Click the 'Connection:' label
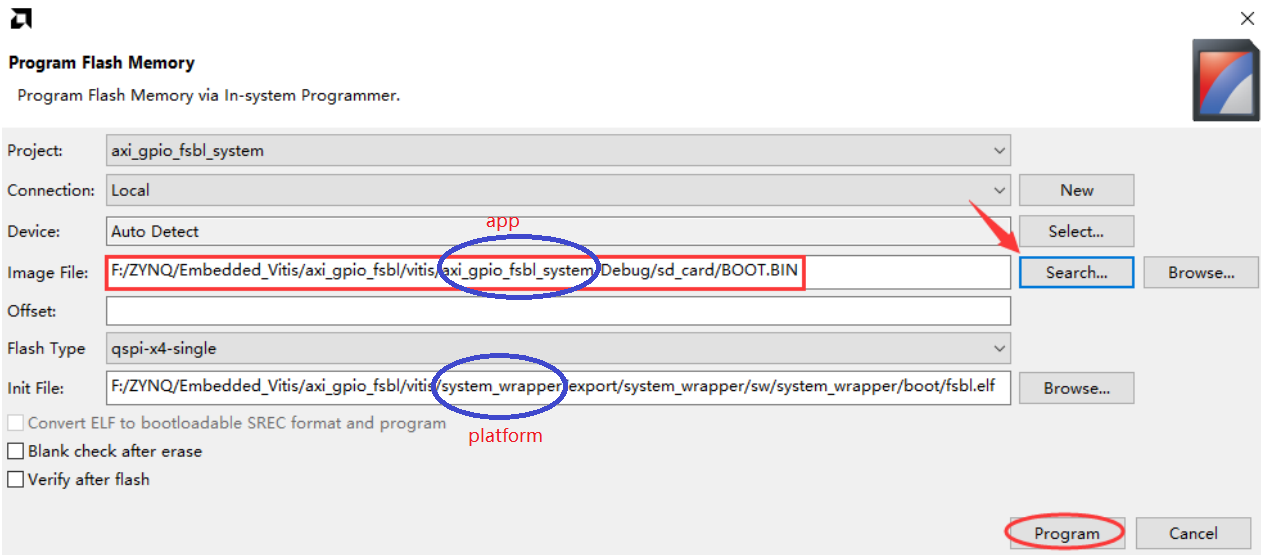Screen dimensions: 1261x555 51,190
